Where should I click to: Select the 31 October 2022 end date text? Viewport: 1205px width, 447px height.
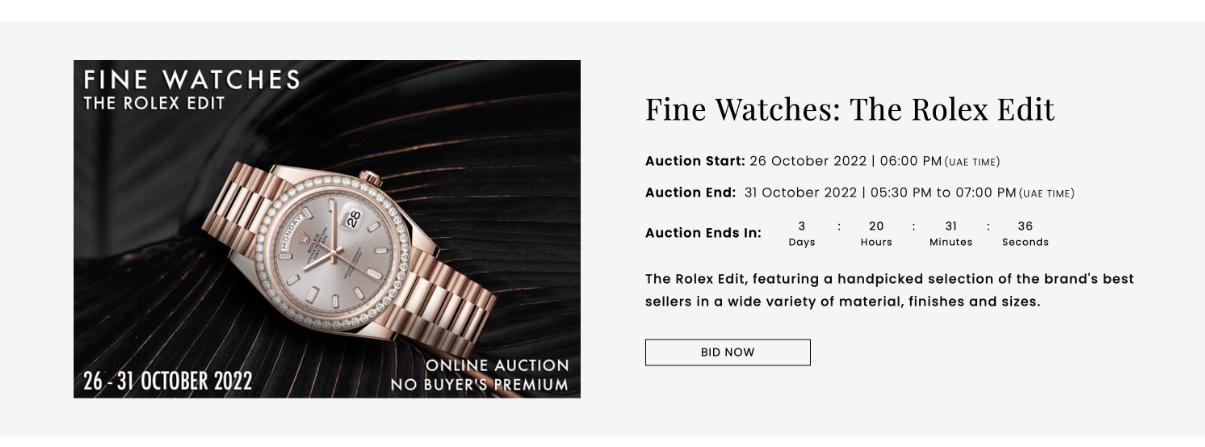click(800, 192)
